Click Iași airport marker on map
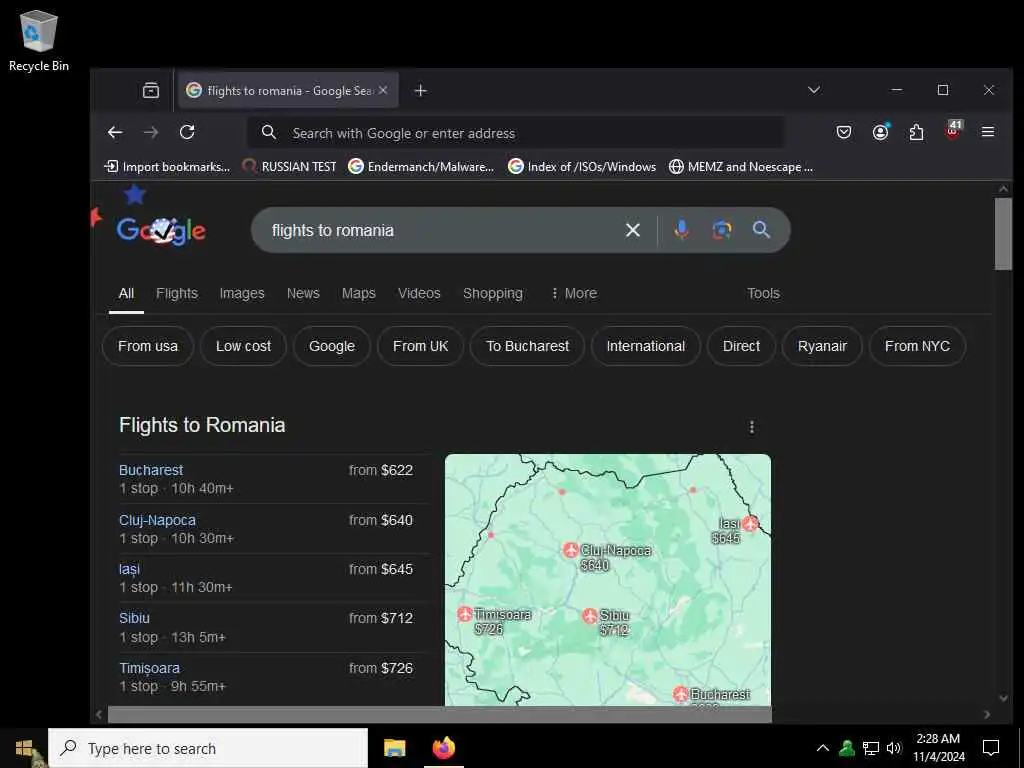Screen dimensions: 1024x768 750,524
